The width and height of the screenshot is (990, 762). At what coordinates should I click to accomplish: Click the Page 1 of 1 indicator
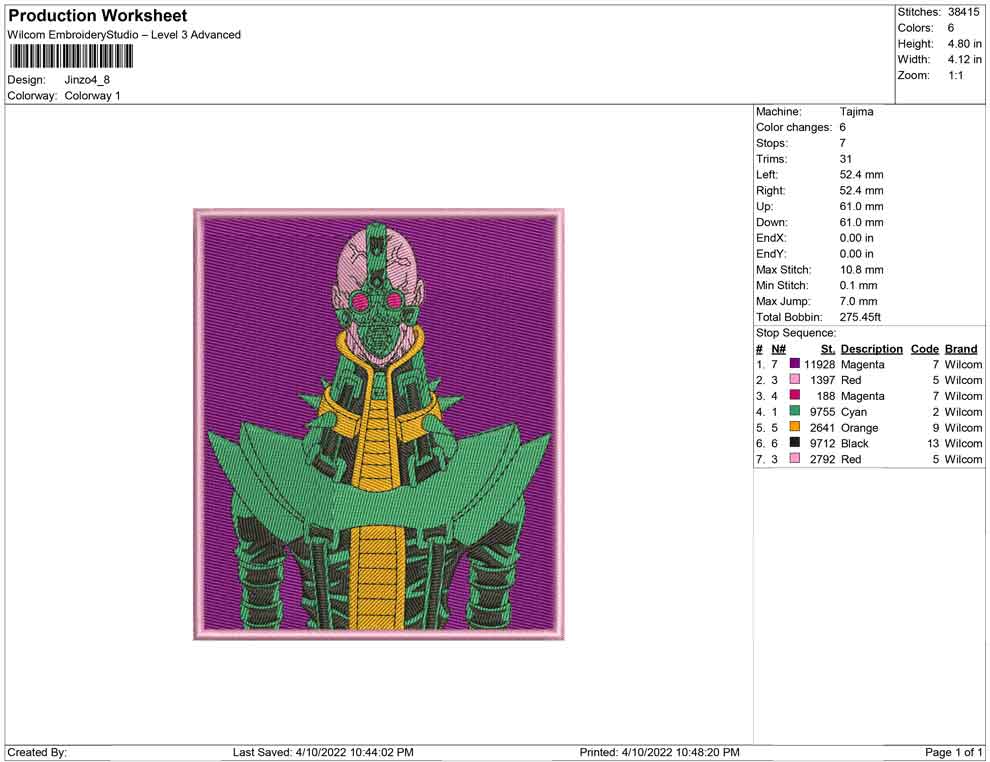[953, 752]
